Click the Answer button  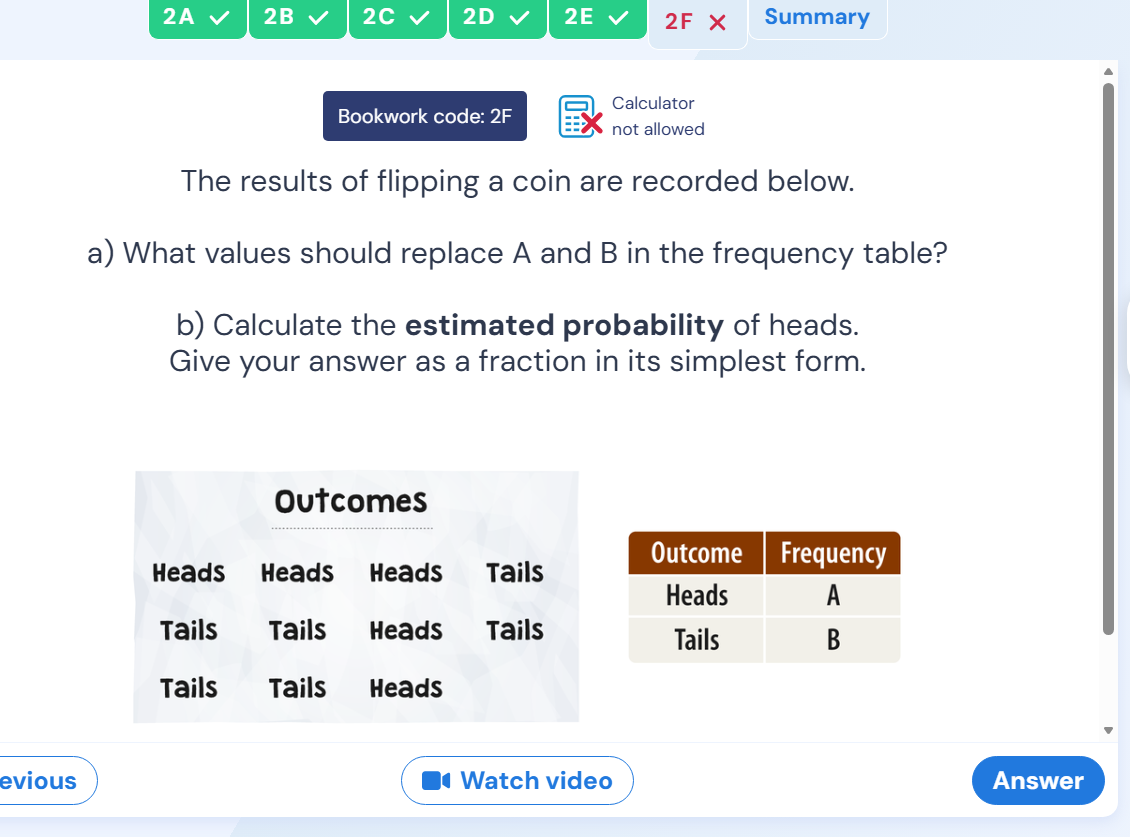pos(1038,780)
